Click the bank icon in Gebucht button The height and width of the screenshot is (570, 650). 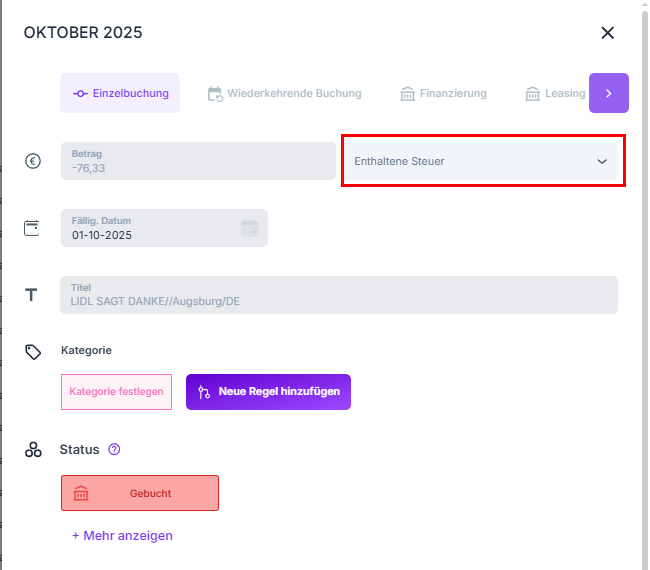[x=81, y=494]
